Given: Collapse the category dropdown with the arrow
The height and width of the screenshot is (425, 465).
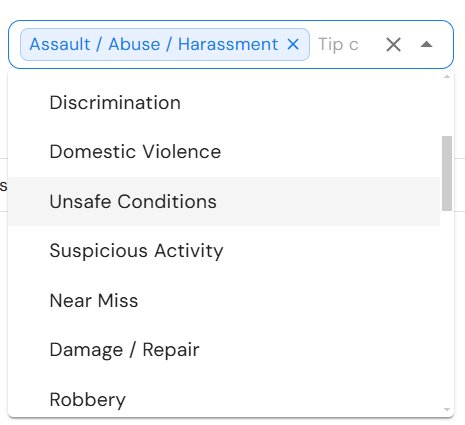Looking at the screenshot, I should (x=426, y=44).
